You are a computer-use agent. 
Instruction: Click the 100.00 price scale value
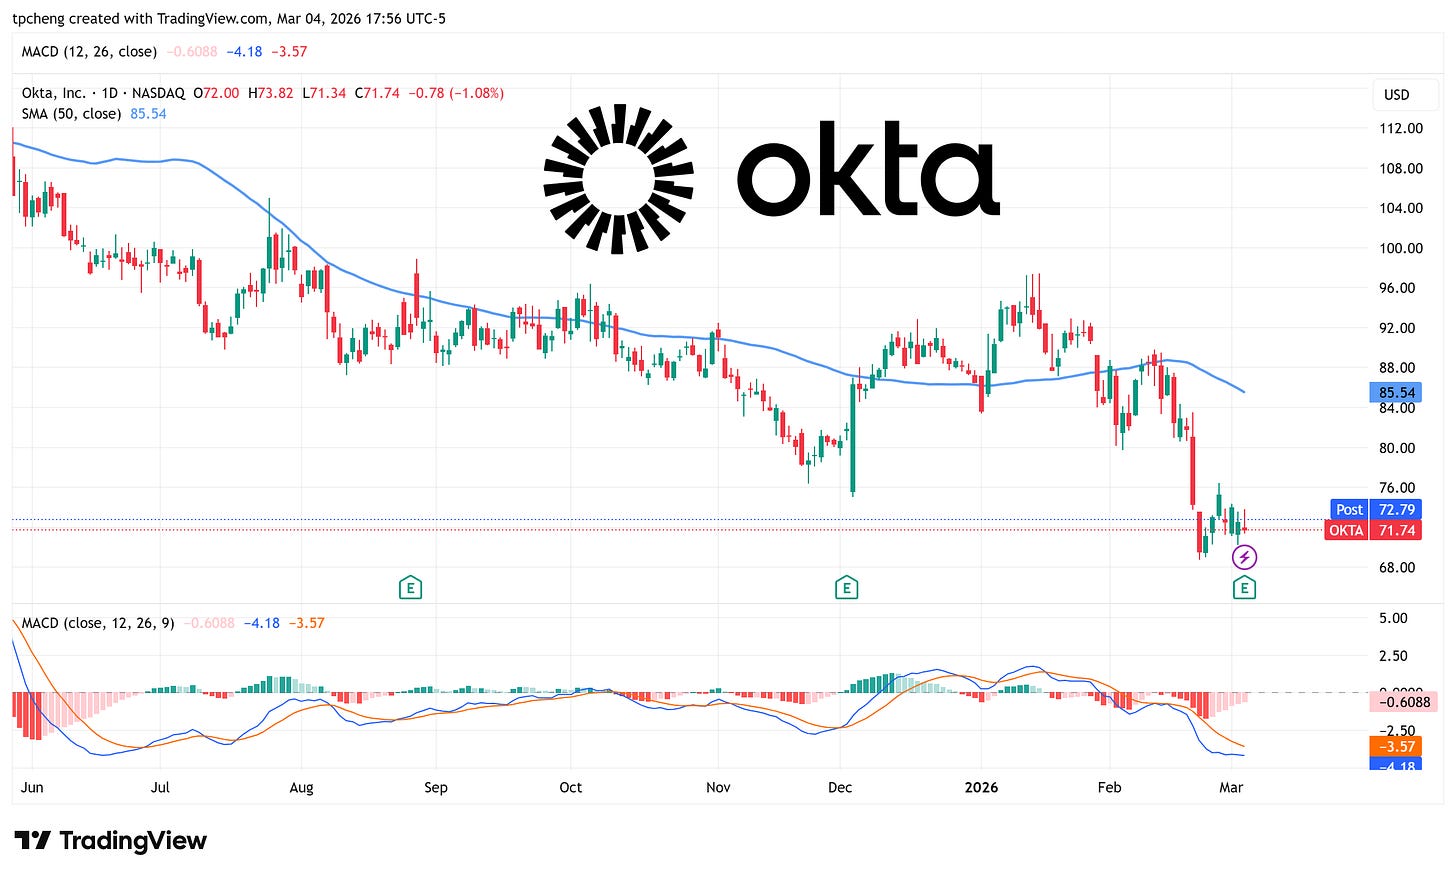coord(1401,248)
